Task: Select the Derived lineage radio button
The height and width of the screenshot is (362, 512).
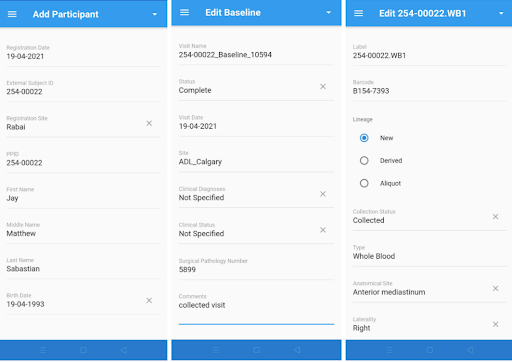Action: tap(364, 161)
